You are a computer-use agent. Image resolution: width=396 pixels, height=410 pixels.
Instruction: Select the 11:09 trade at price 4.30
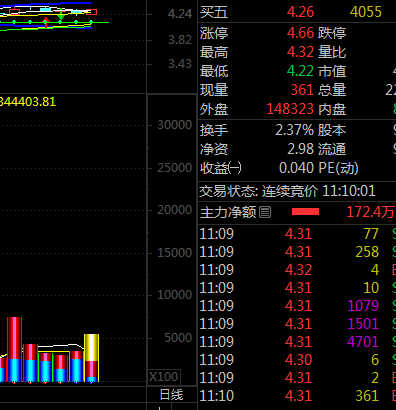tap(297, 360)
